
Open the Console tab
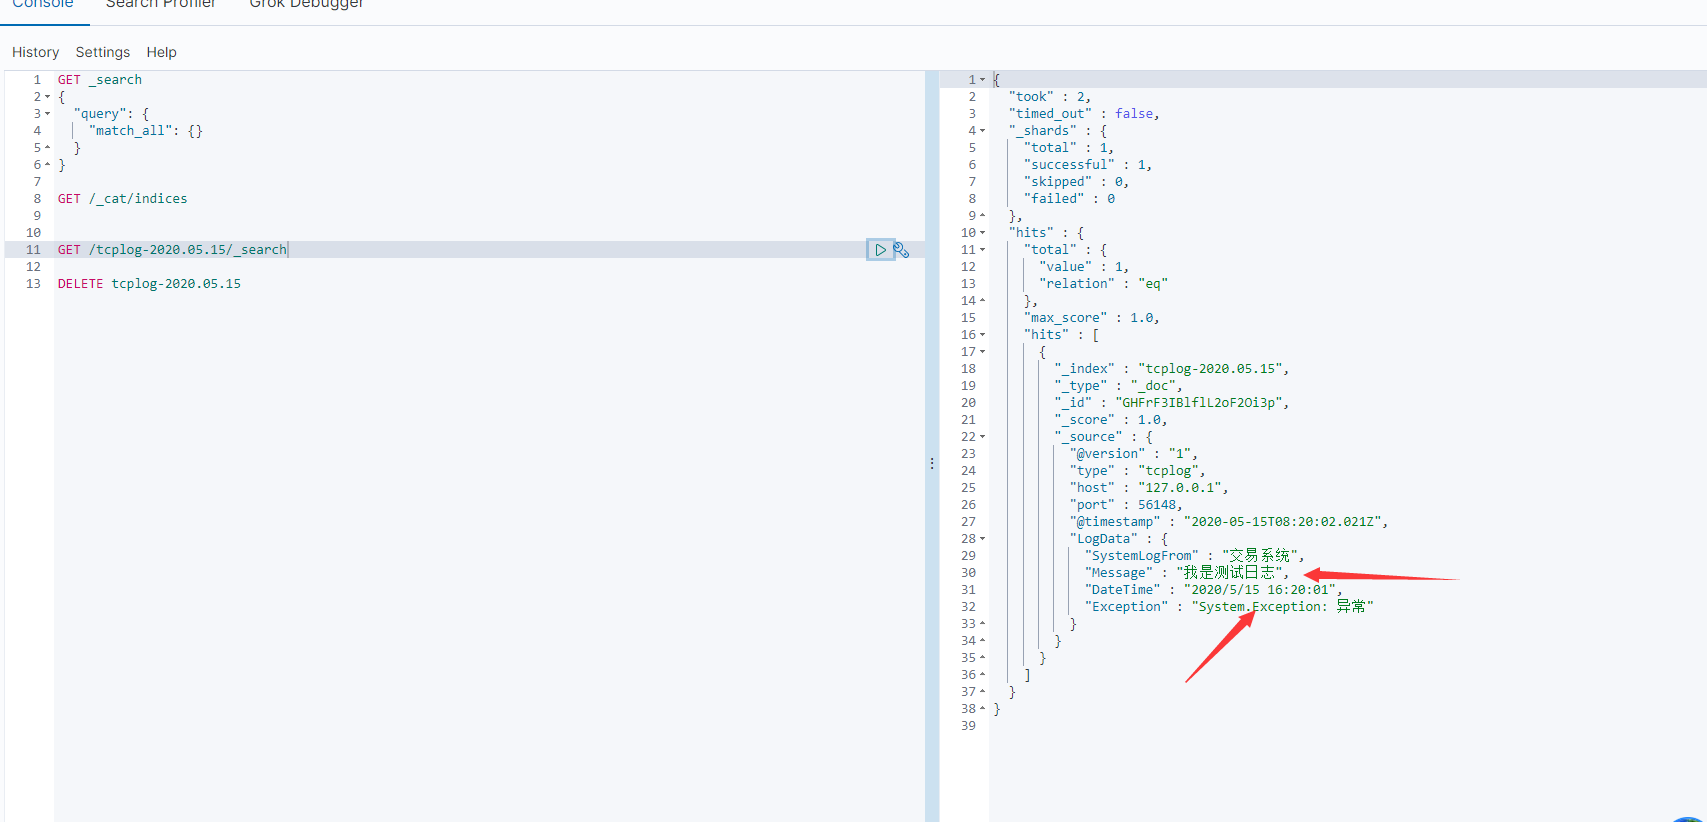(x=43, y=5)
